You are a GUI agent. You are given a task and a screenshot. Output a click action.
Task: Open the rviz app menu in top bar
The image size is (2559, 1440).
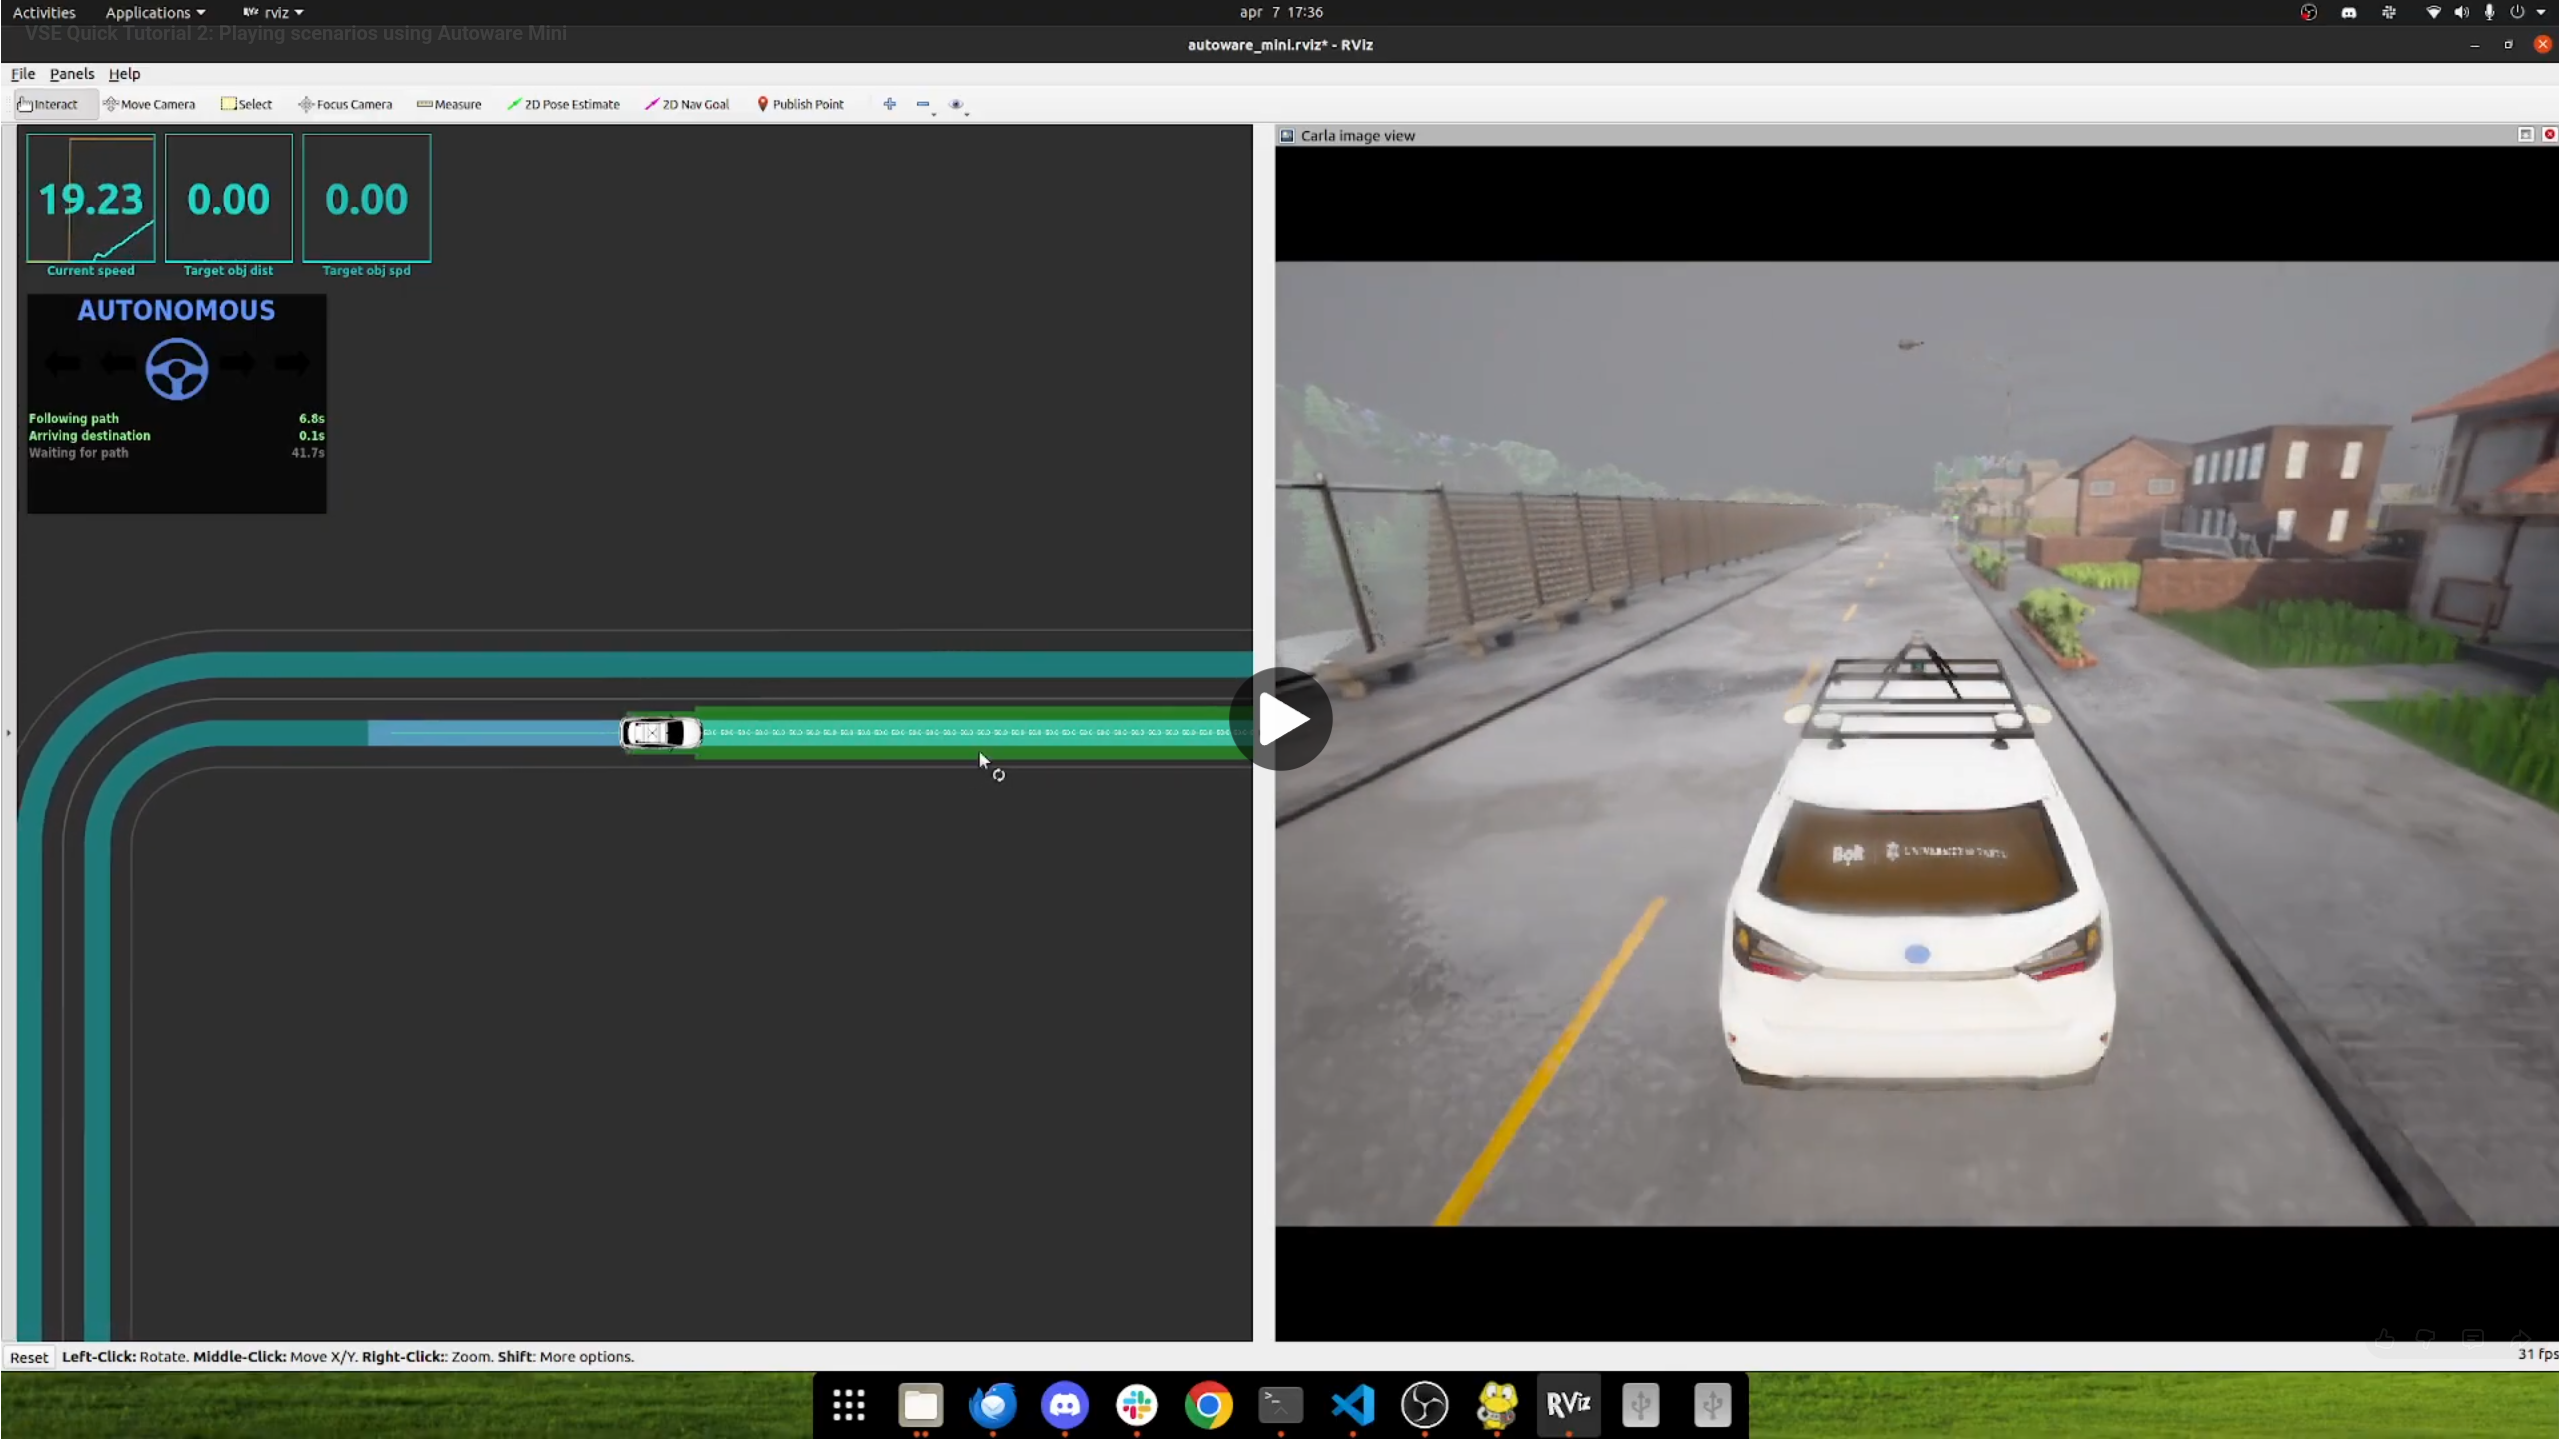tap(273, 12)
